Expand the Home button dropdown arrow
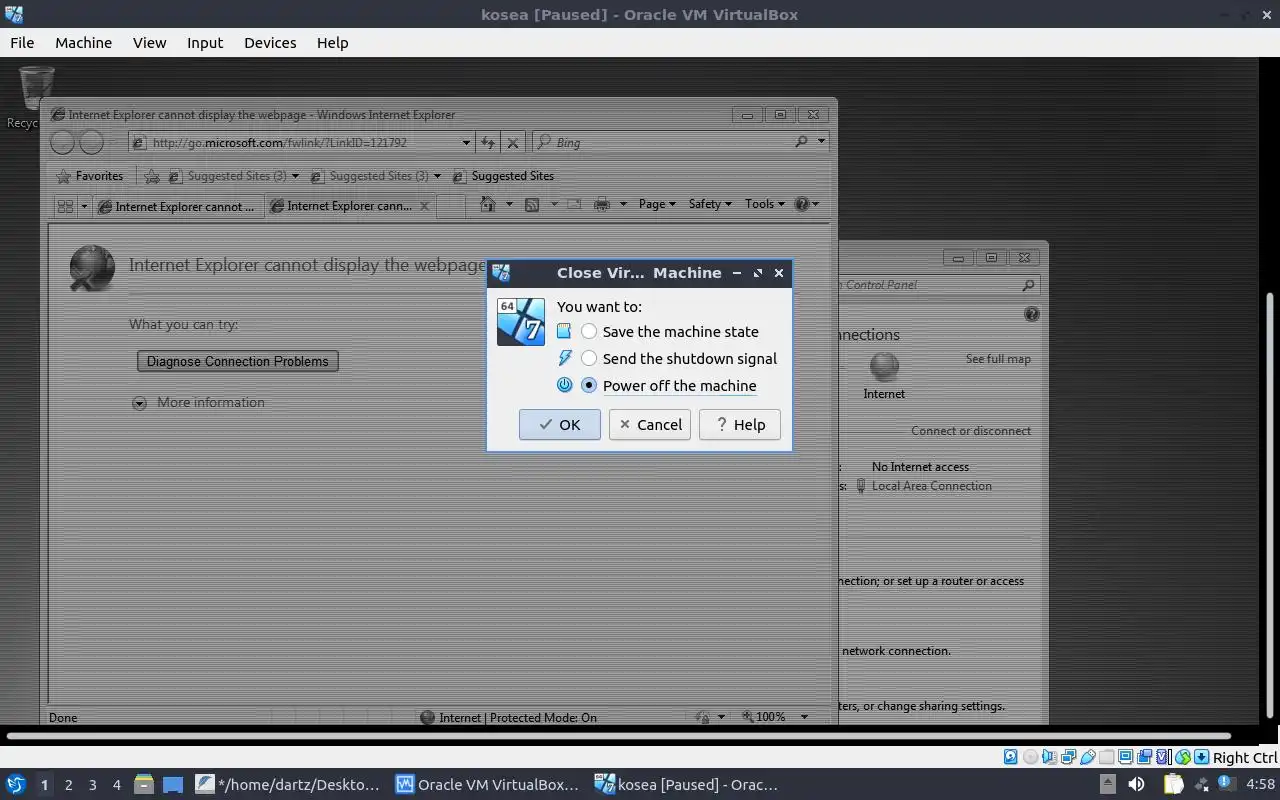The width and height of the screenshot is (1280, 800). pos(509,204)
